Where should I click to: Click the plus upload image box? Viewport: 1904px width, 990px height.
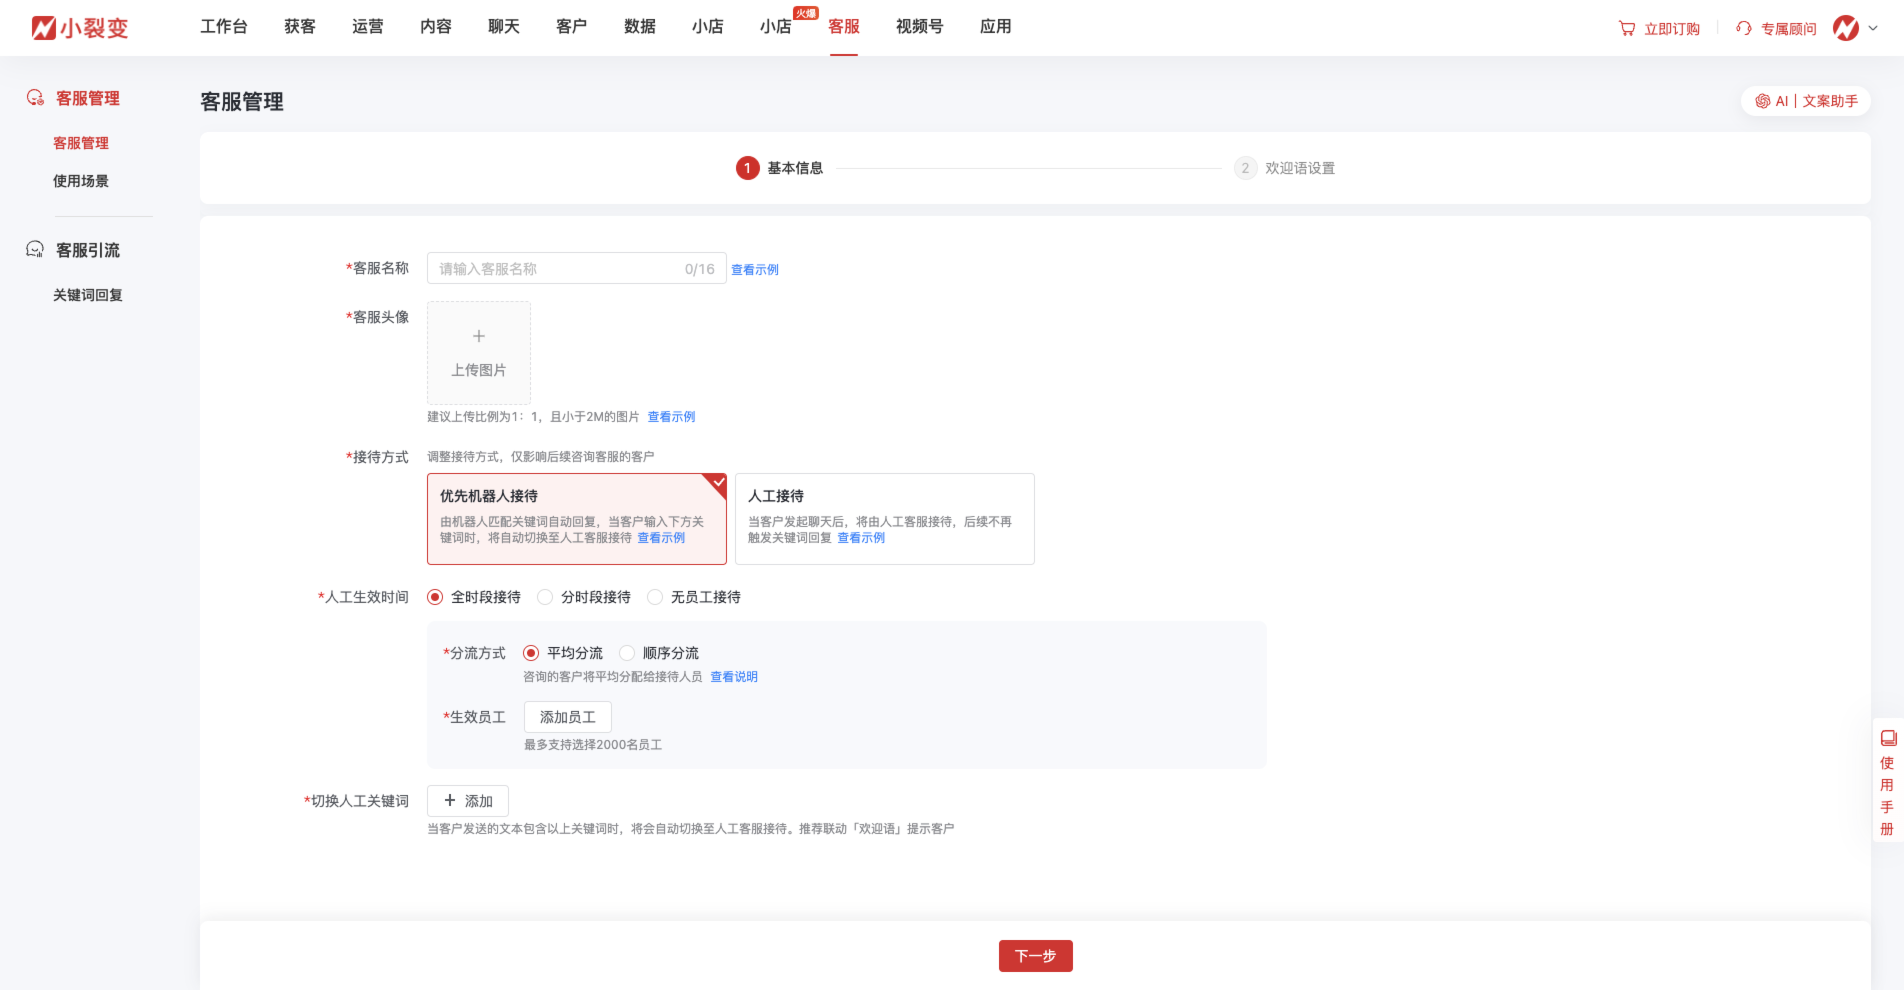point(479,352)
